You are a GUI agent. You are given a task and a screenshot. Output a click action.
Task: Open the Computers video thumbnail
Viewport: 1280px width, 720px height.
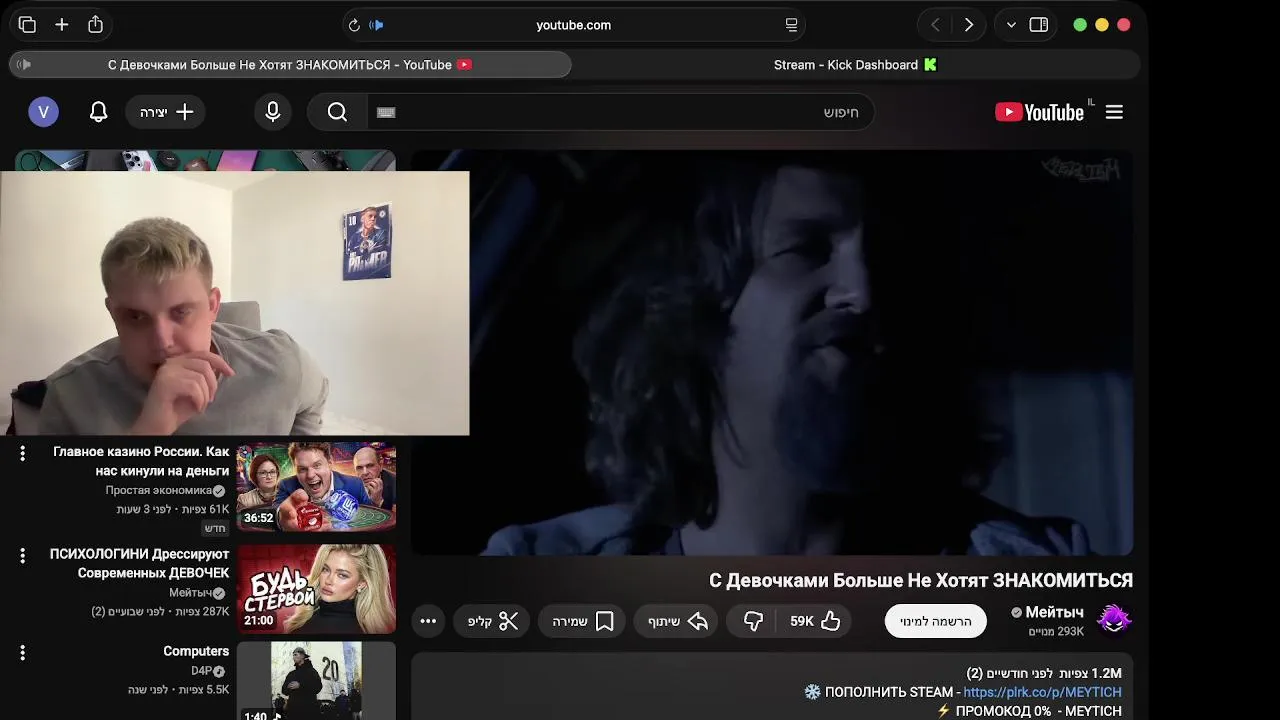pos(316,681)
